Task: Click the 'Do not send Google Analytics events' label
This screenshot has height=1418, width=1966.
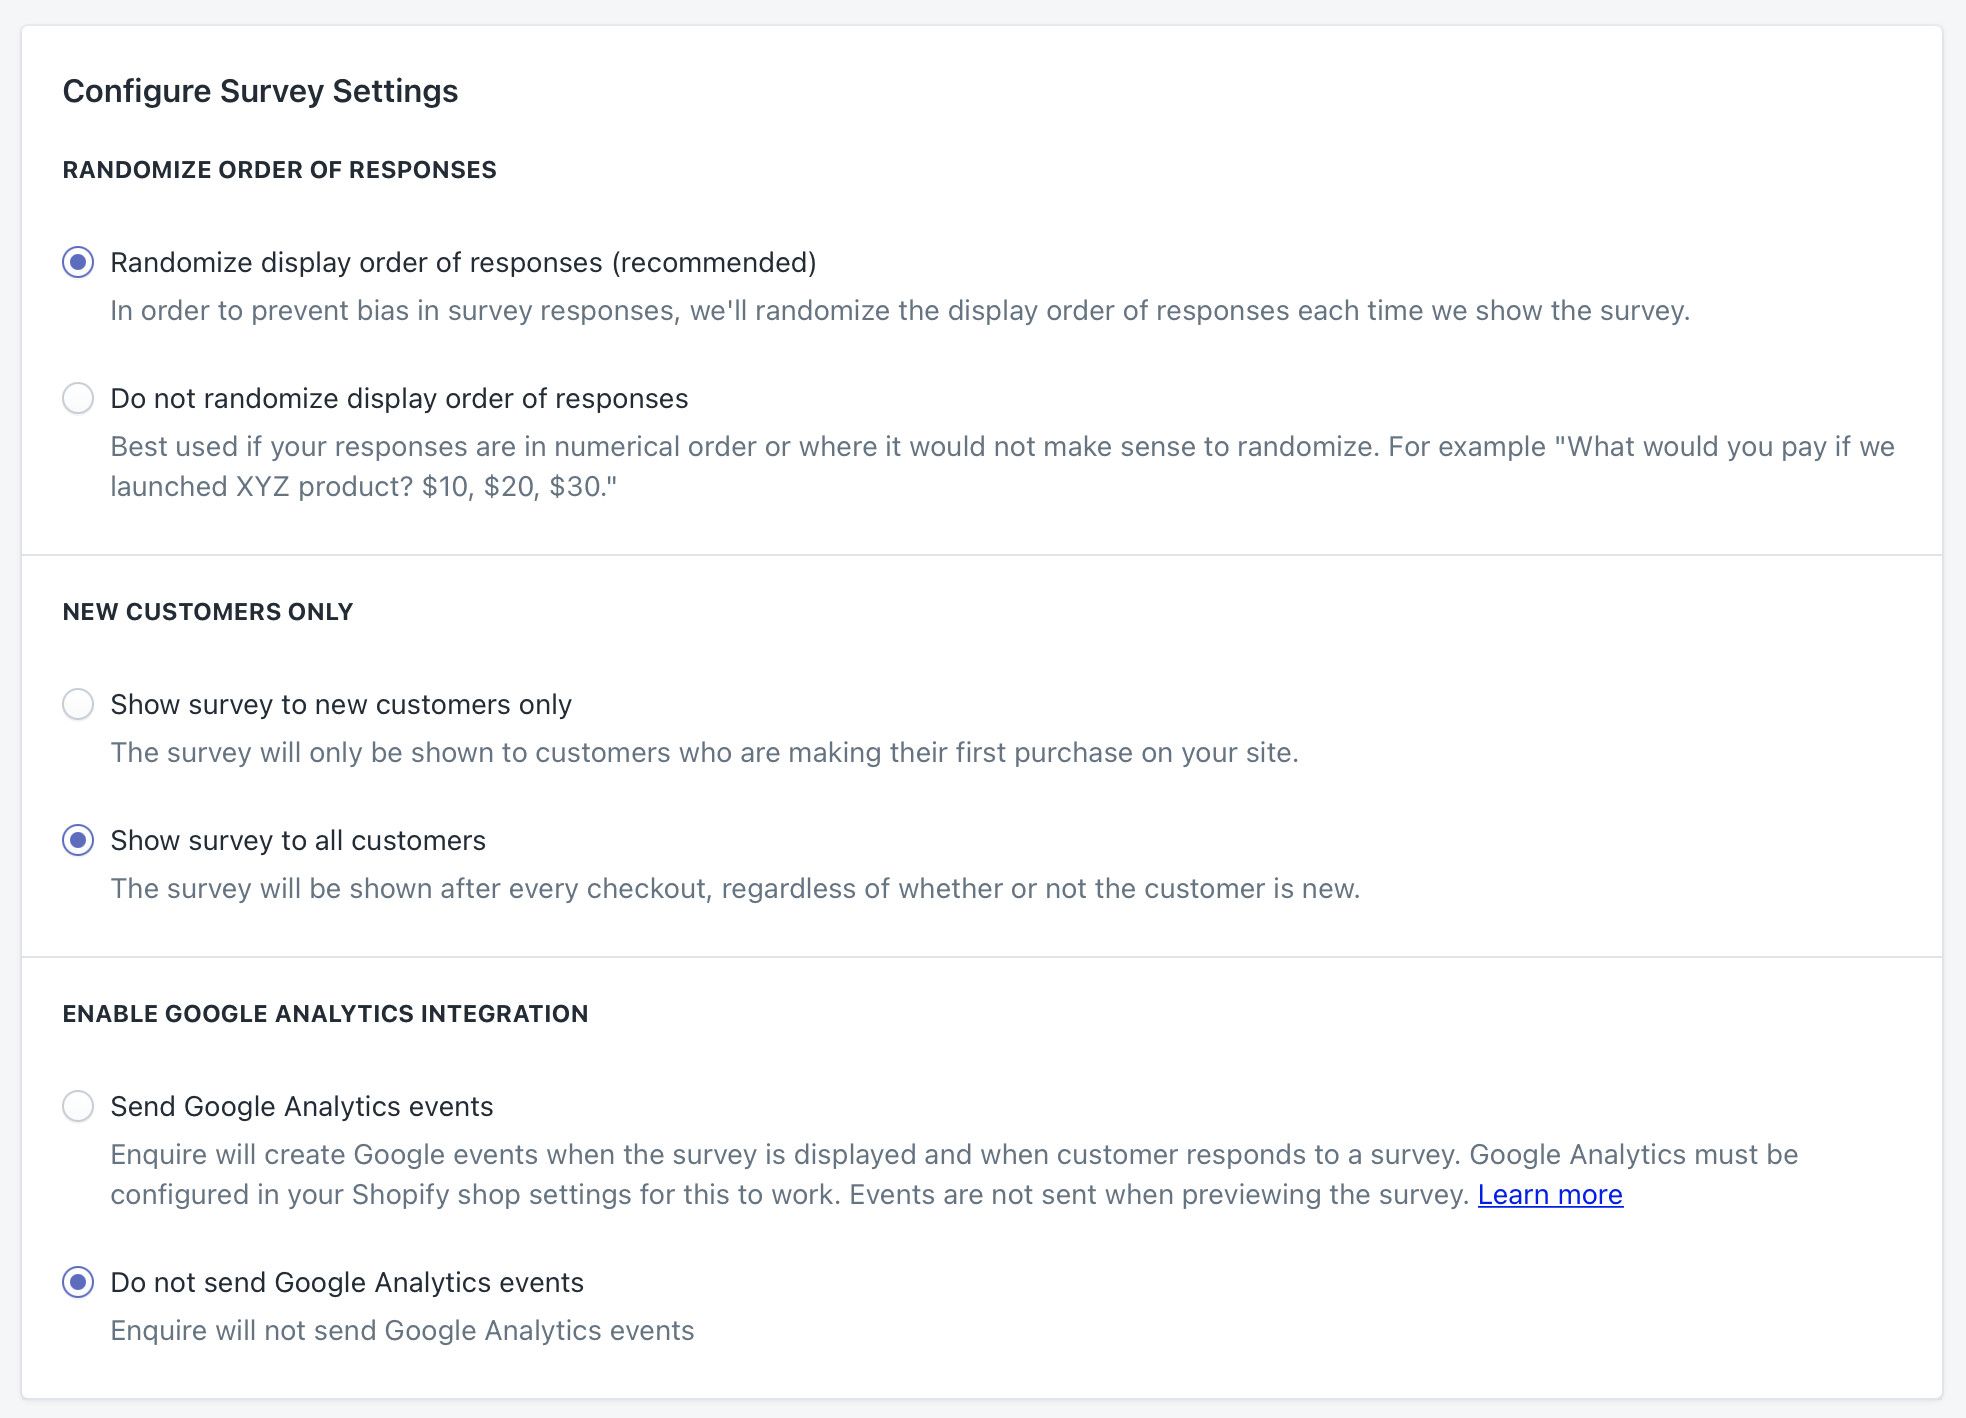Action: [347, 1282]
